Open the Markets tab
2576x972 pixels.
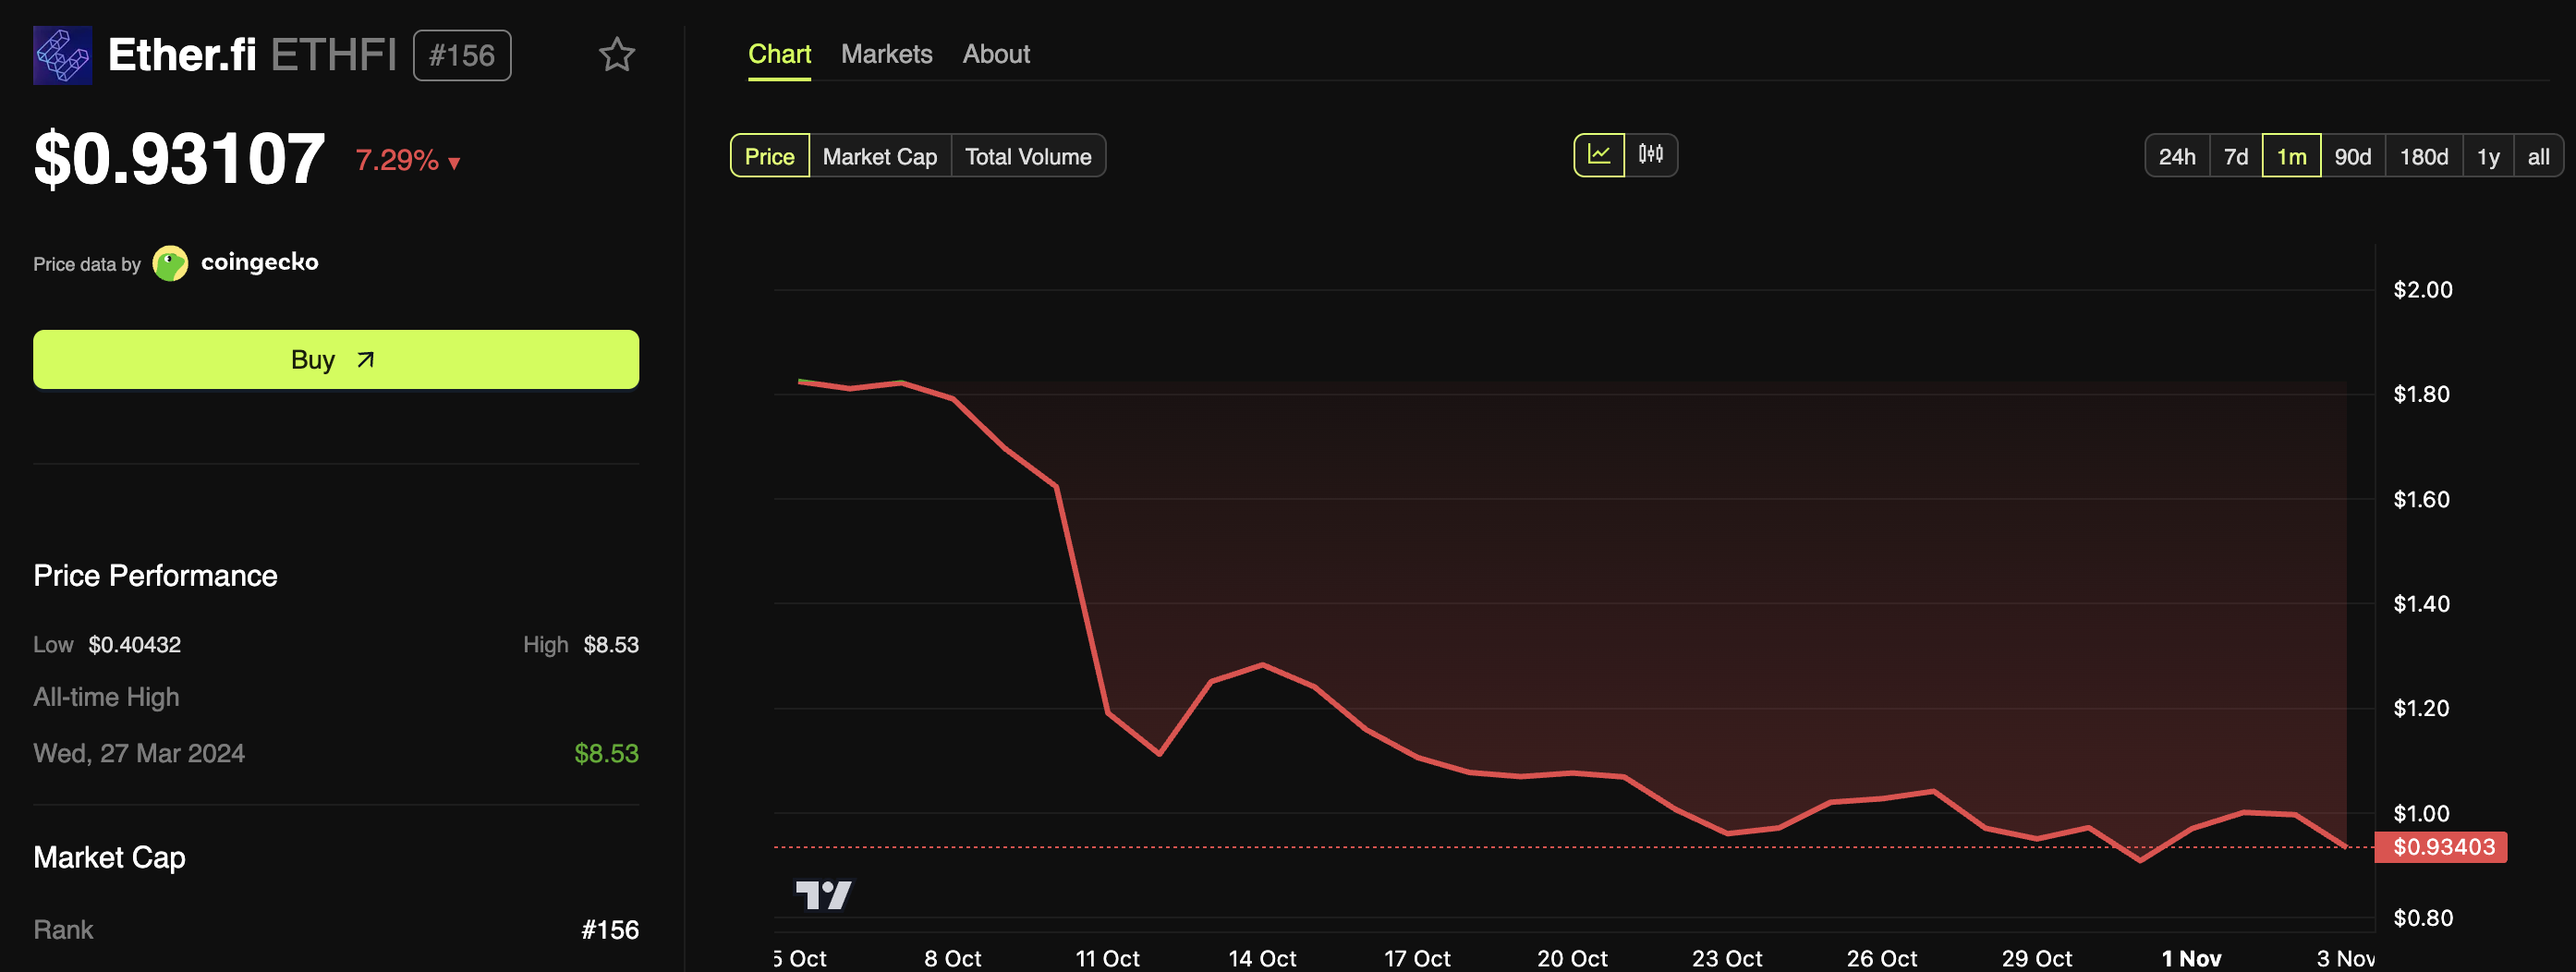coord(886,54)
